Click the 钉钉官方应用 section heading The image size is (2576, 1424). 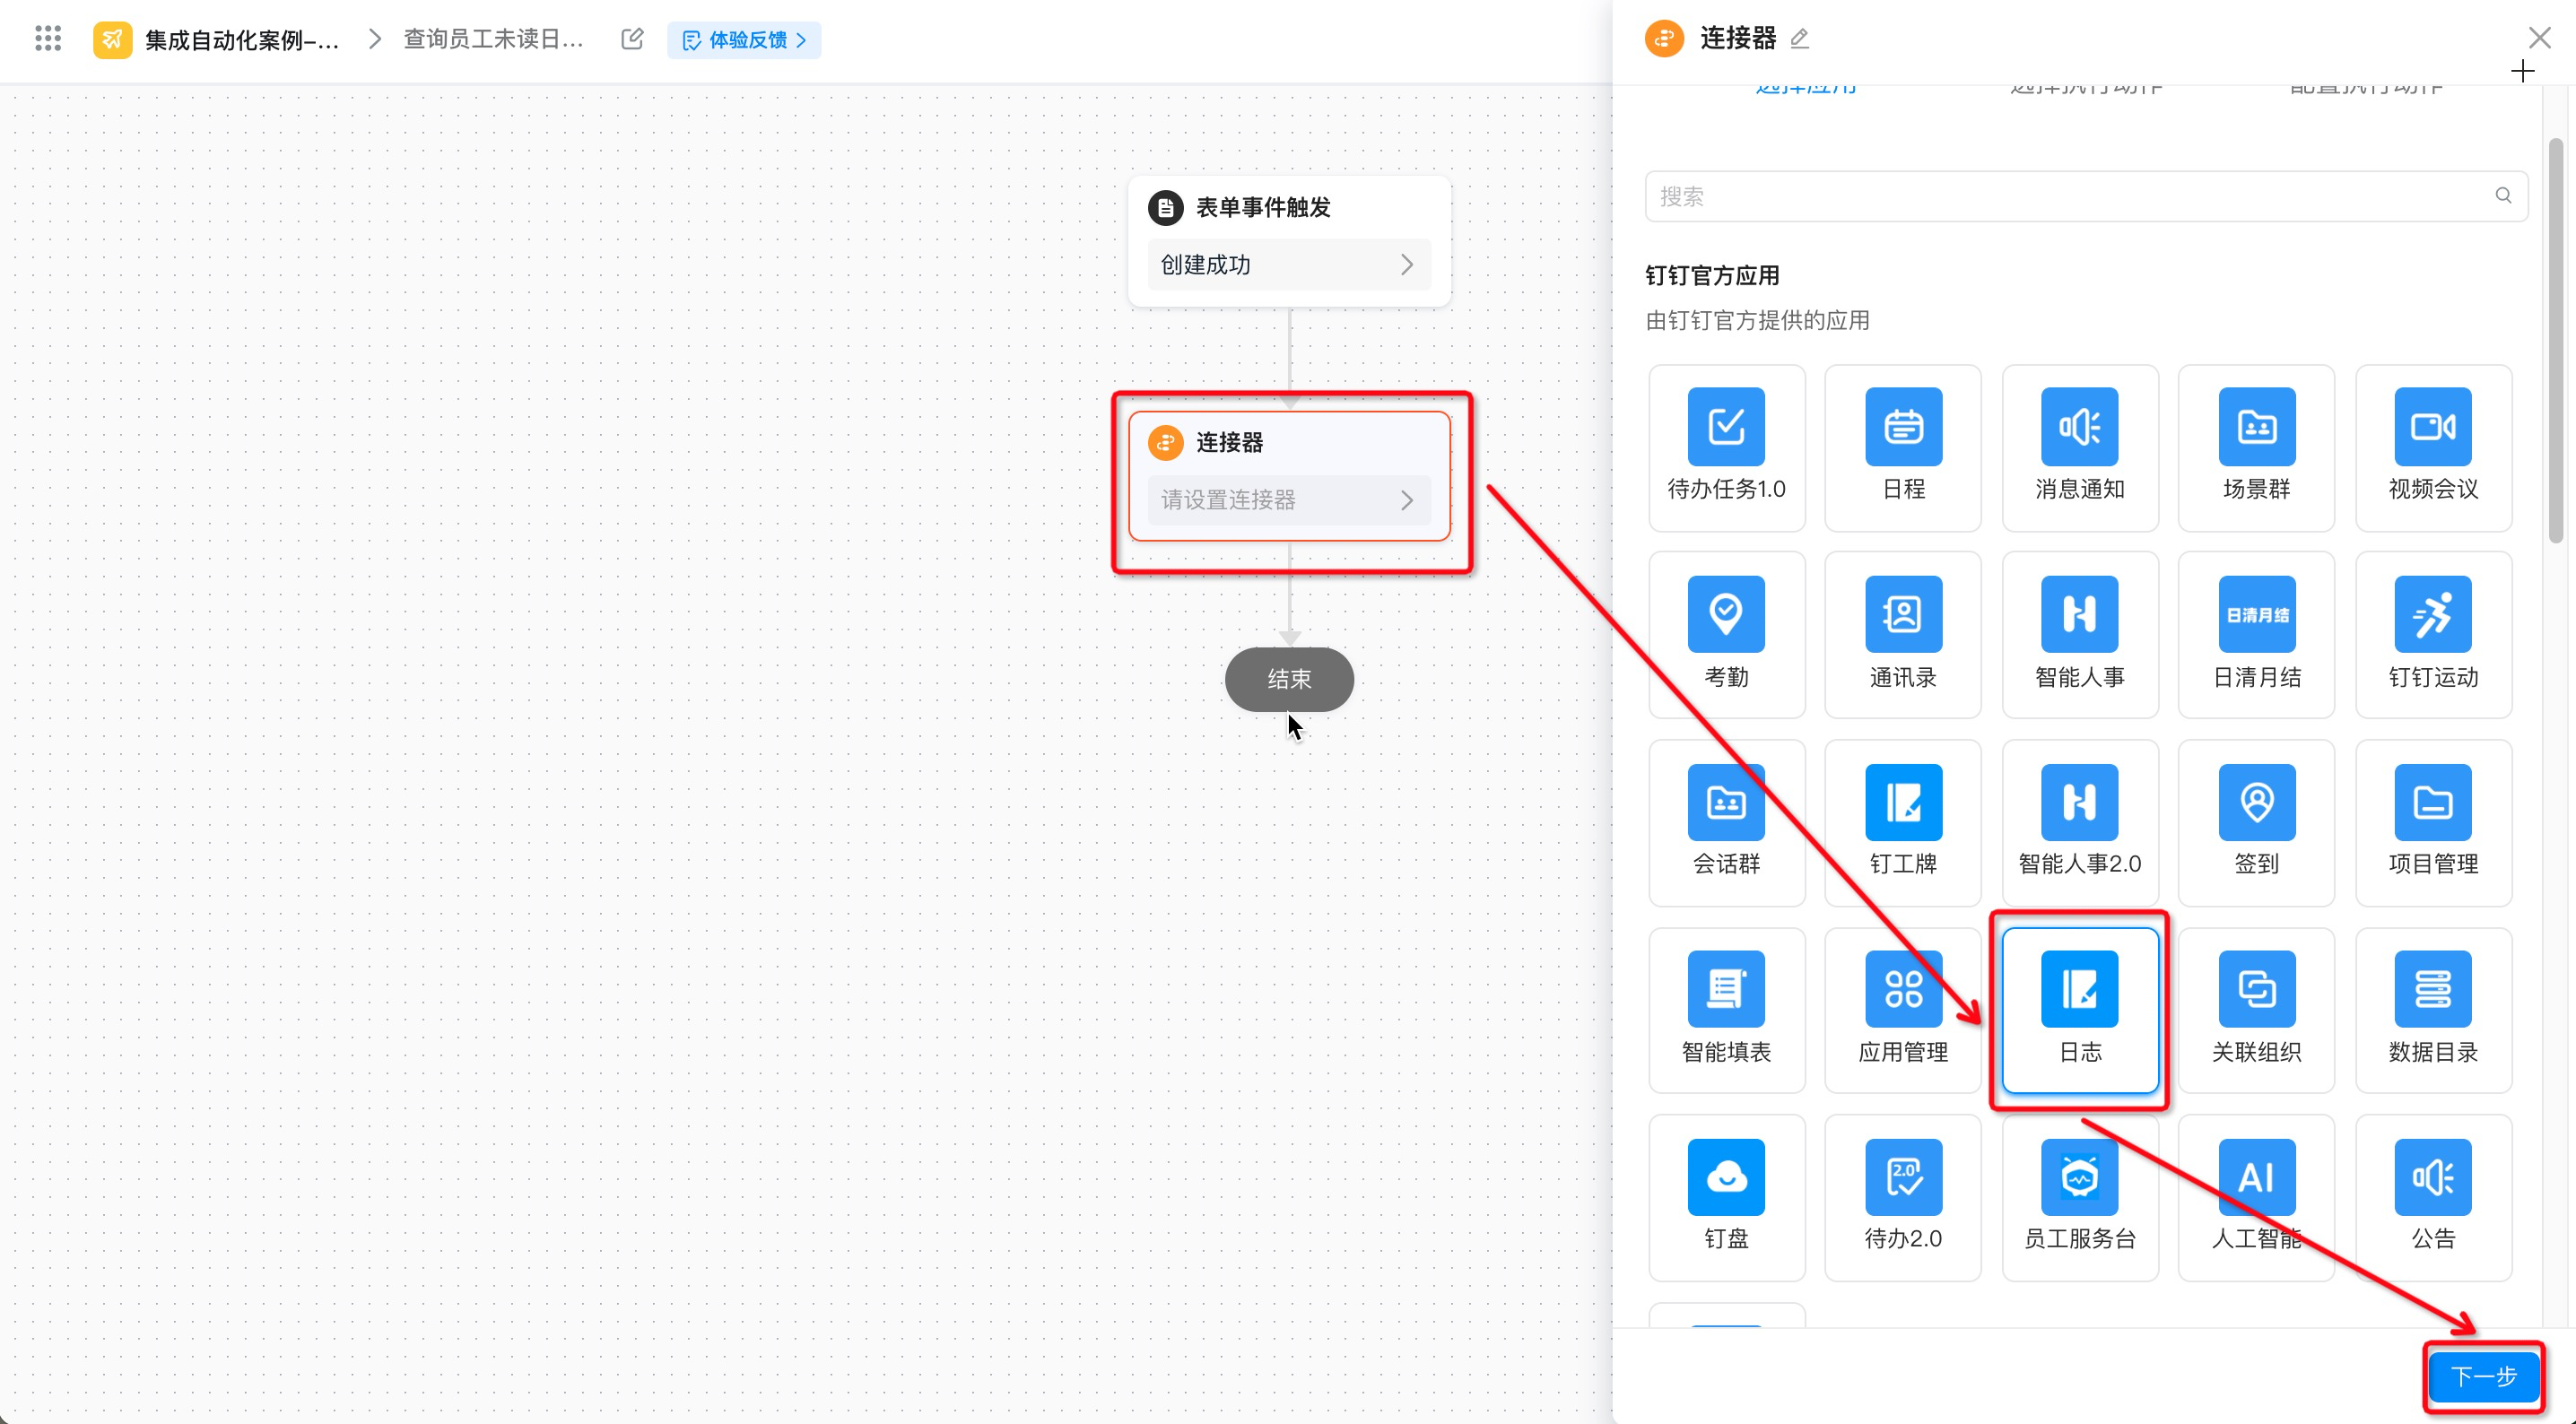pyautogui.click(x=1711, y=275)
